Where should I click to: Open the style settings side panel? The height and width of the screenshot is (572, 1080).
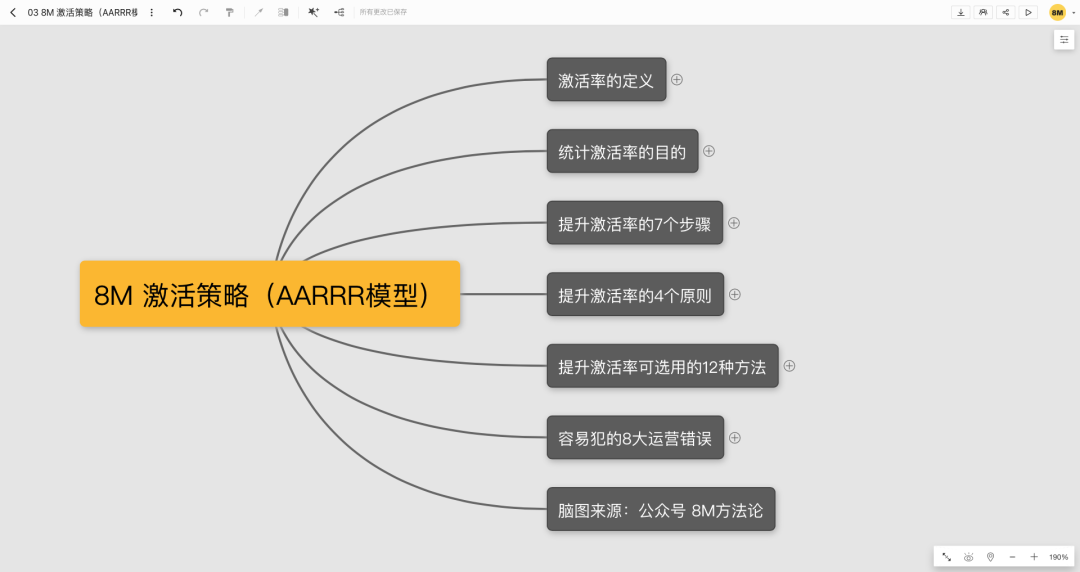(x=1064, y=40)
